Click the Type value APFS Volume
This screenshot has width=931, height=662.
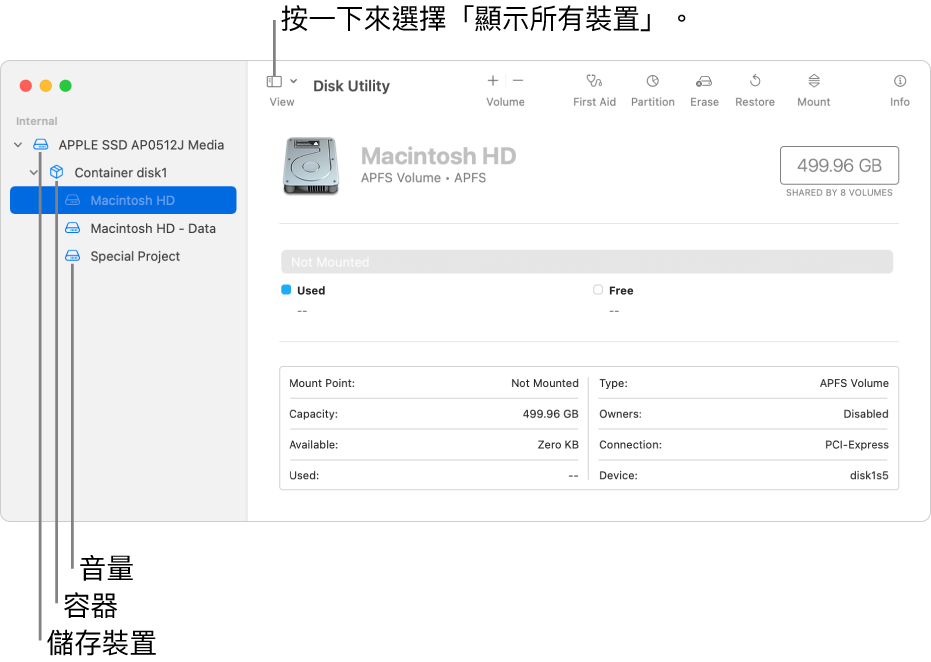(854, 384)
